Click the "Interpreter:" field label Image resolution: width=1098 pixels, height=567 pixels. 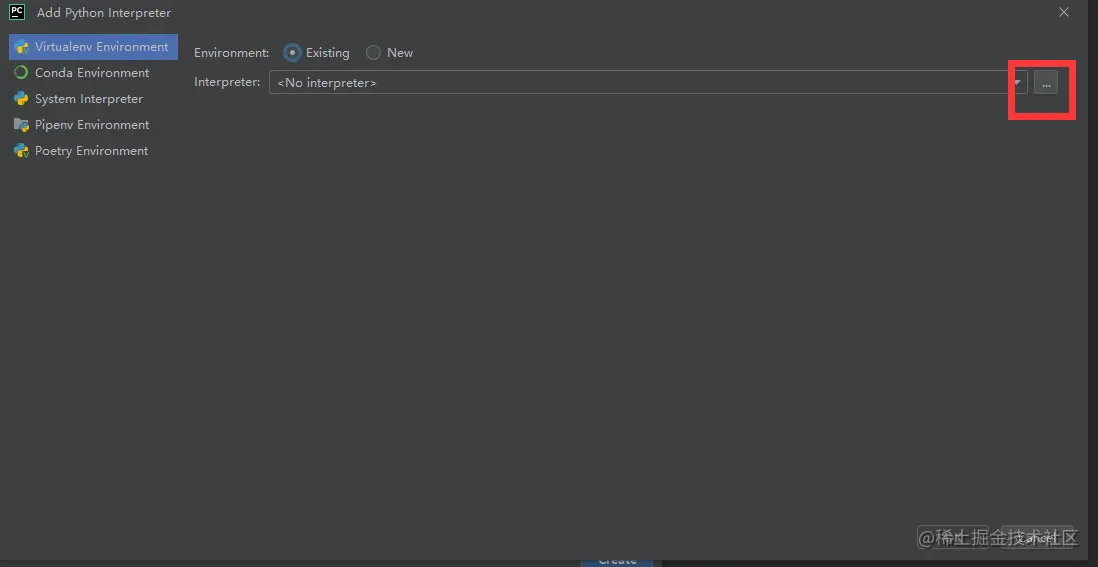(x=227, y=82)
